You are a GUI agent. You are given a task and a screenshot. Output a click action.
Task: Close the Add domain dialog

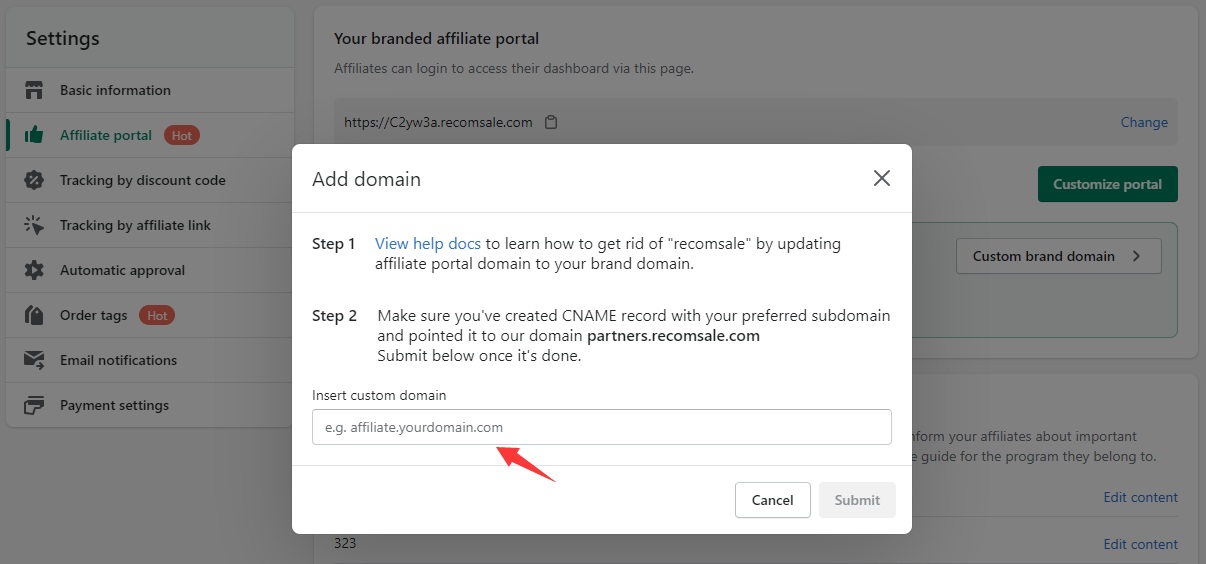pos(881,178)
